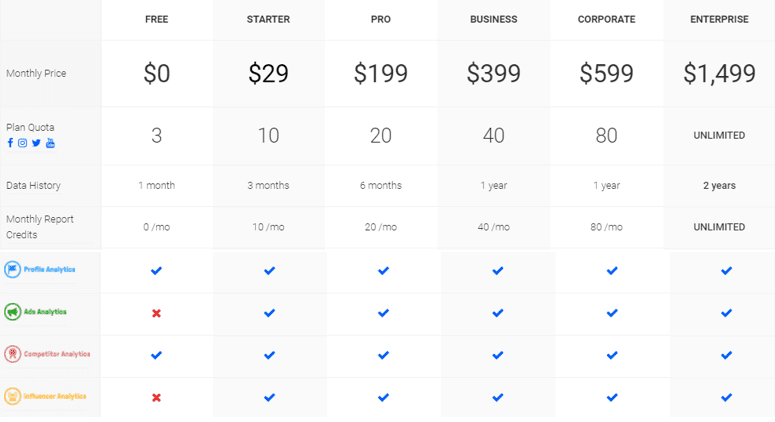Click the Competitor Analytics checkmark in Enterprise column

click(726, 355)
